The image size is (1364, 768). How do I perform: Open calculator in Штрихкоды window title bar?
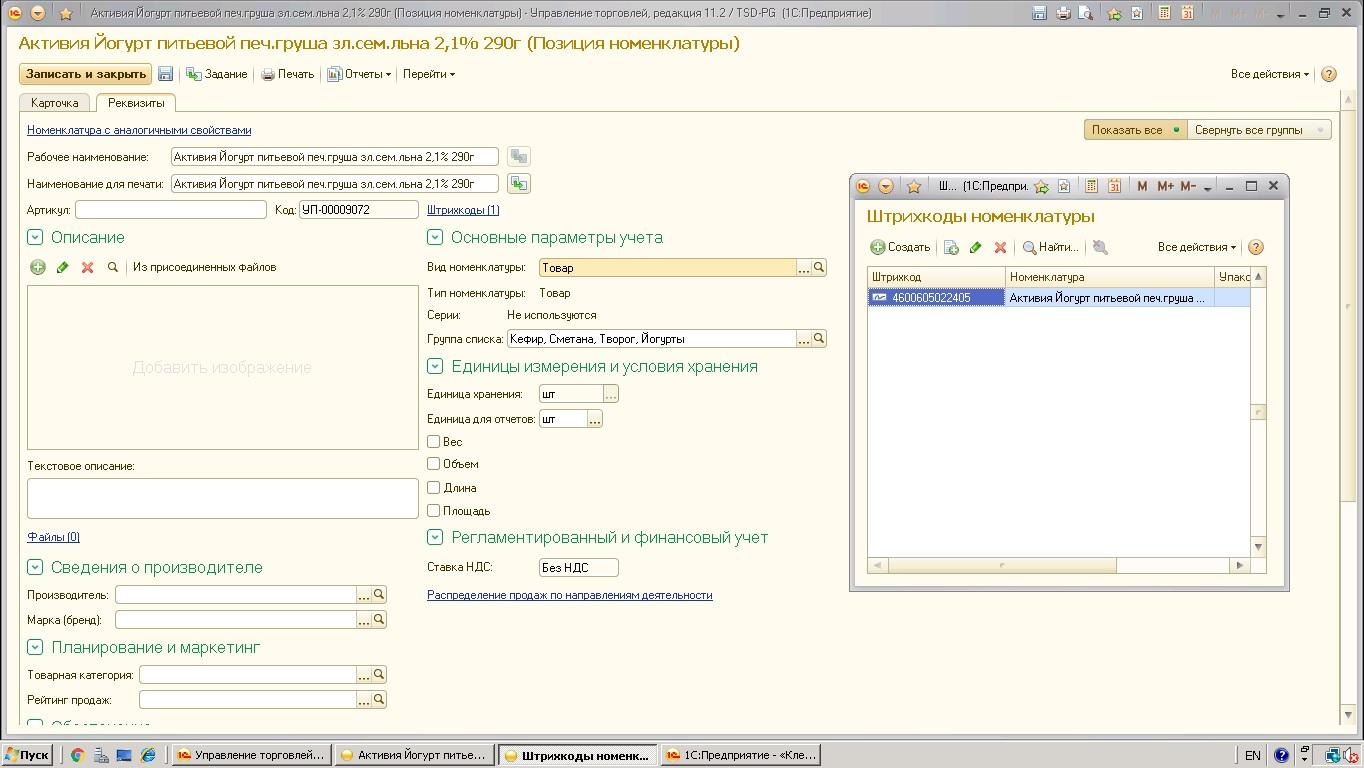(x=1091, y=186)
